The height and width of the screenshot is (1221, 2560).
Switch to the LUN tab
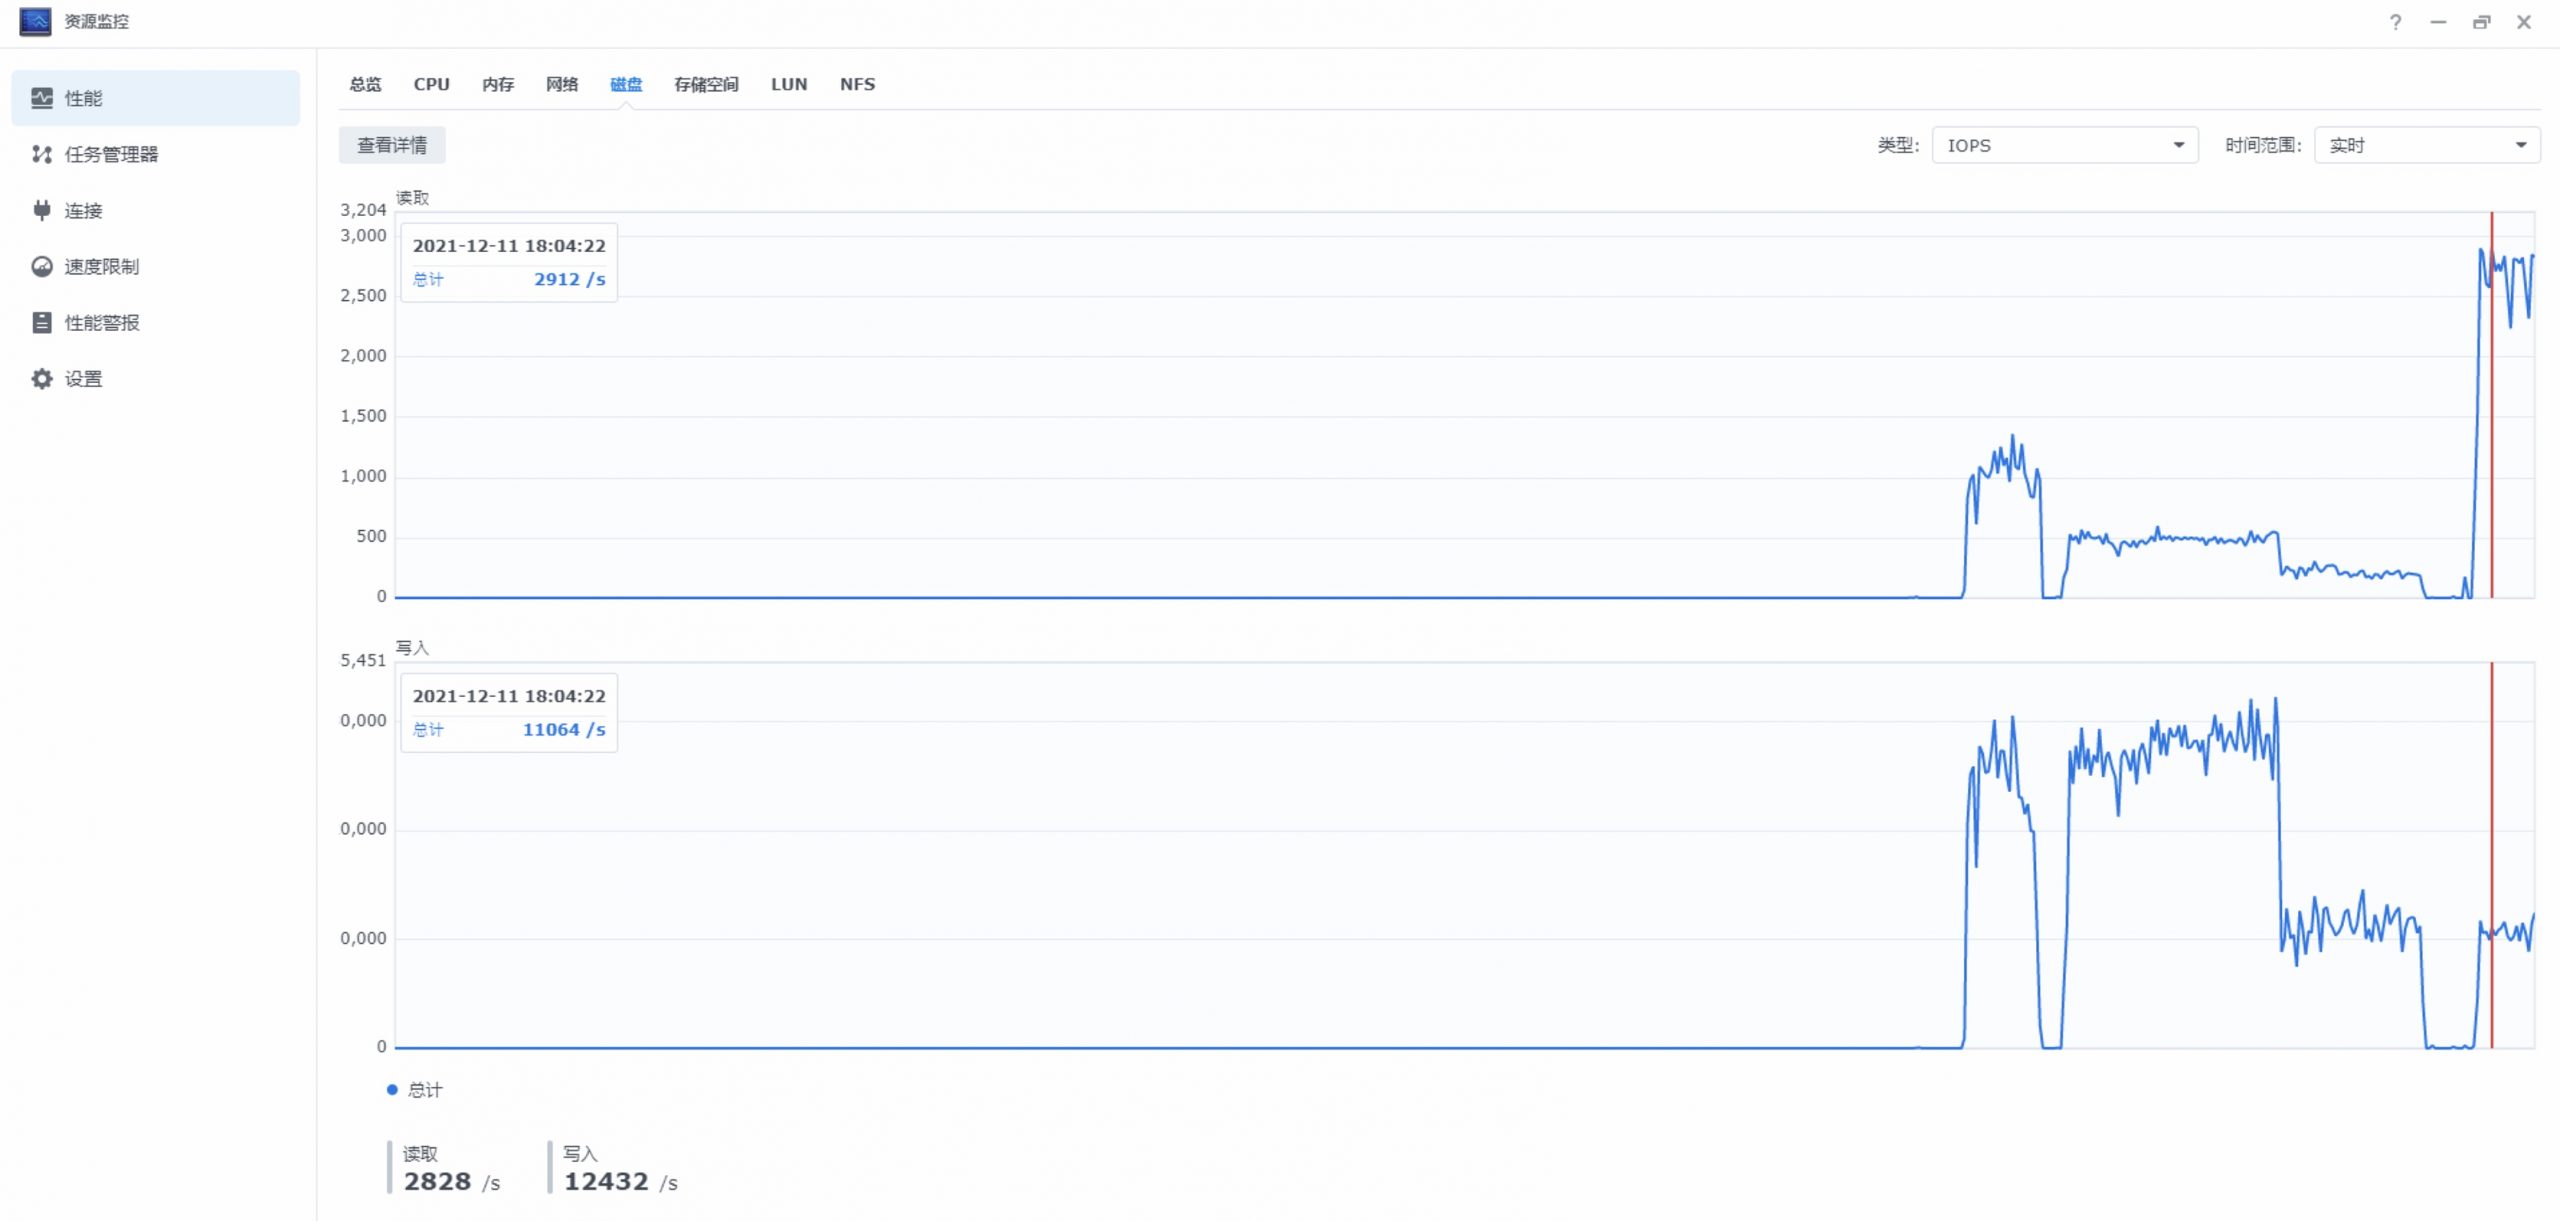click(x=789, y=84)
